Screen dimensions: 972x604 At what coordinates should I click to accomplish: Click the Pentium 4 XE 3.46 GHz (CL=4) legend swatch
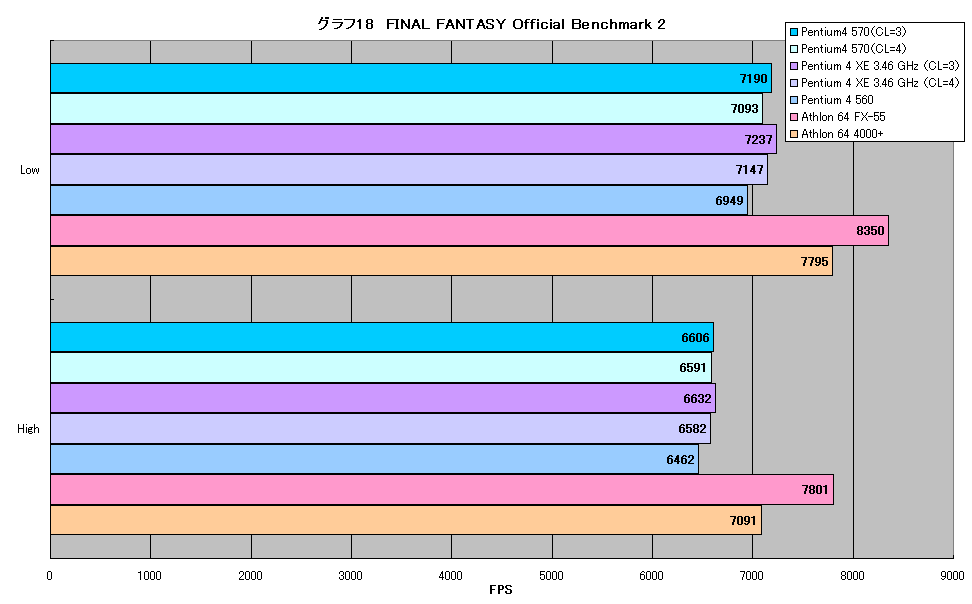coord(793,83)
